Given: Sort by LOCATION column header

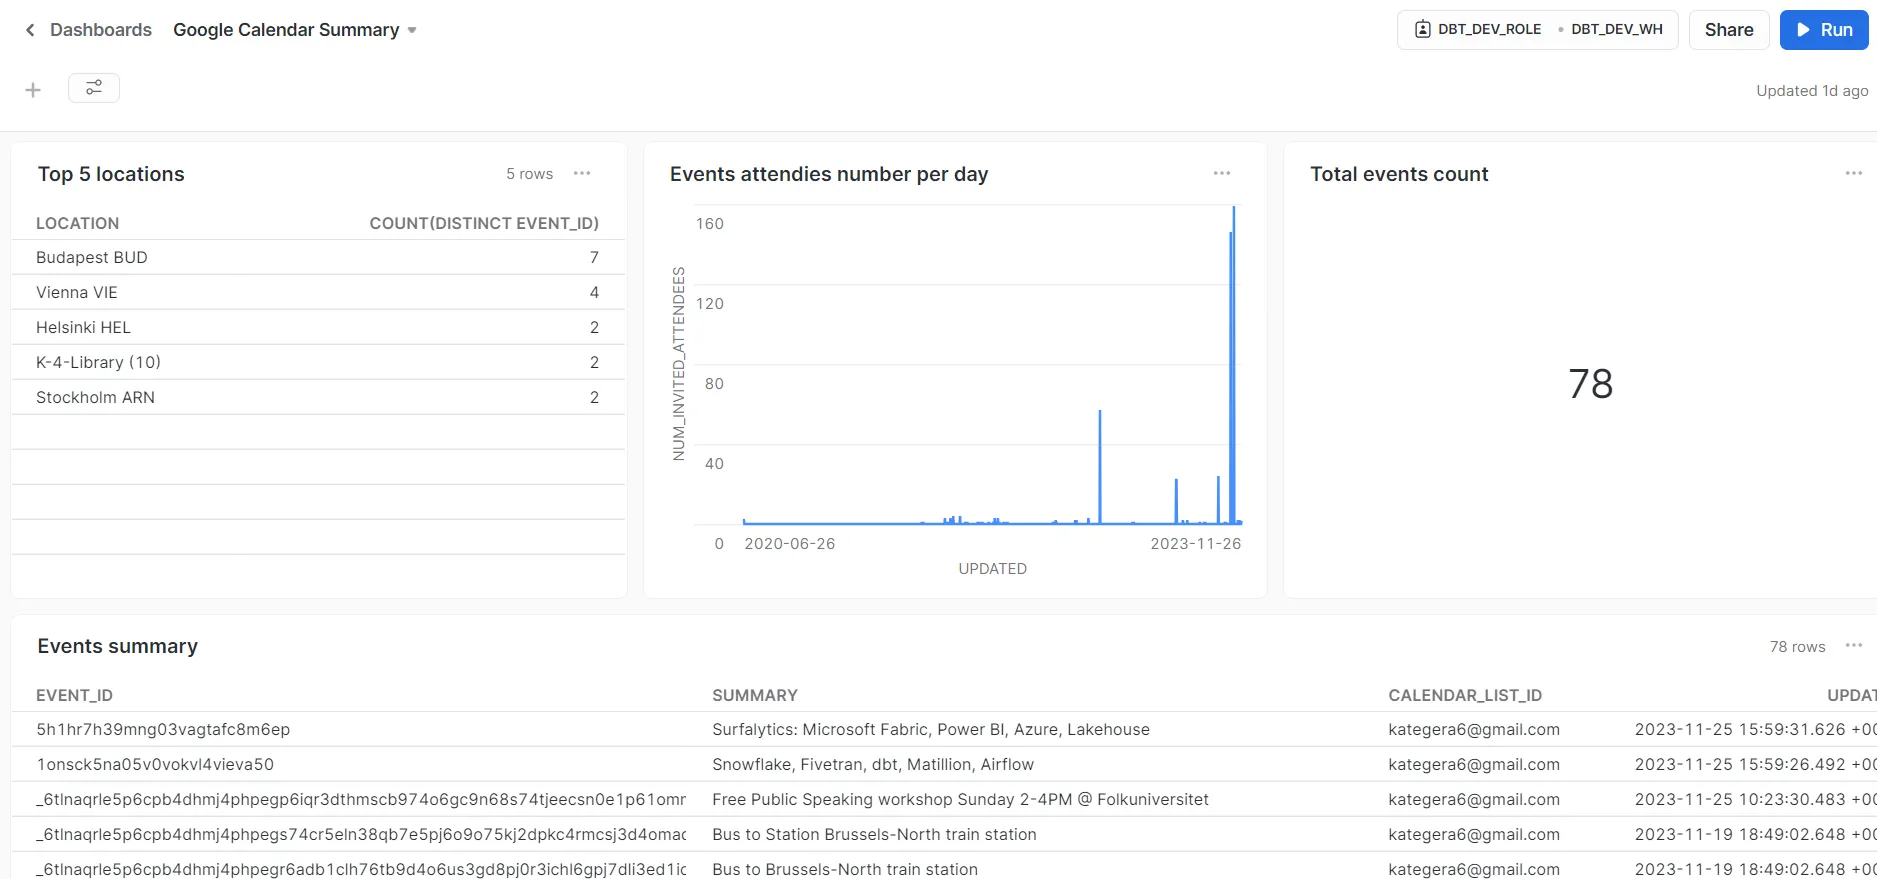Looking at the screenshot, I should point(77,223).
